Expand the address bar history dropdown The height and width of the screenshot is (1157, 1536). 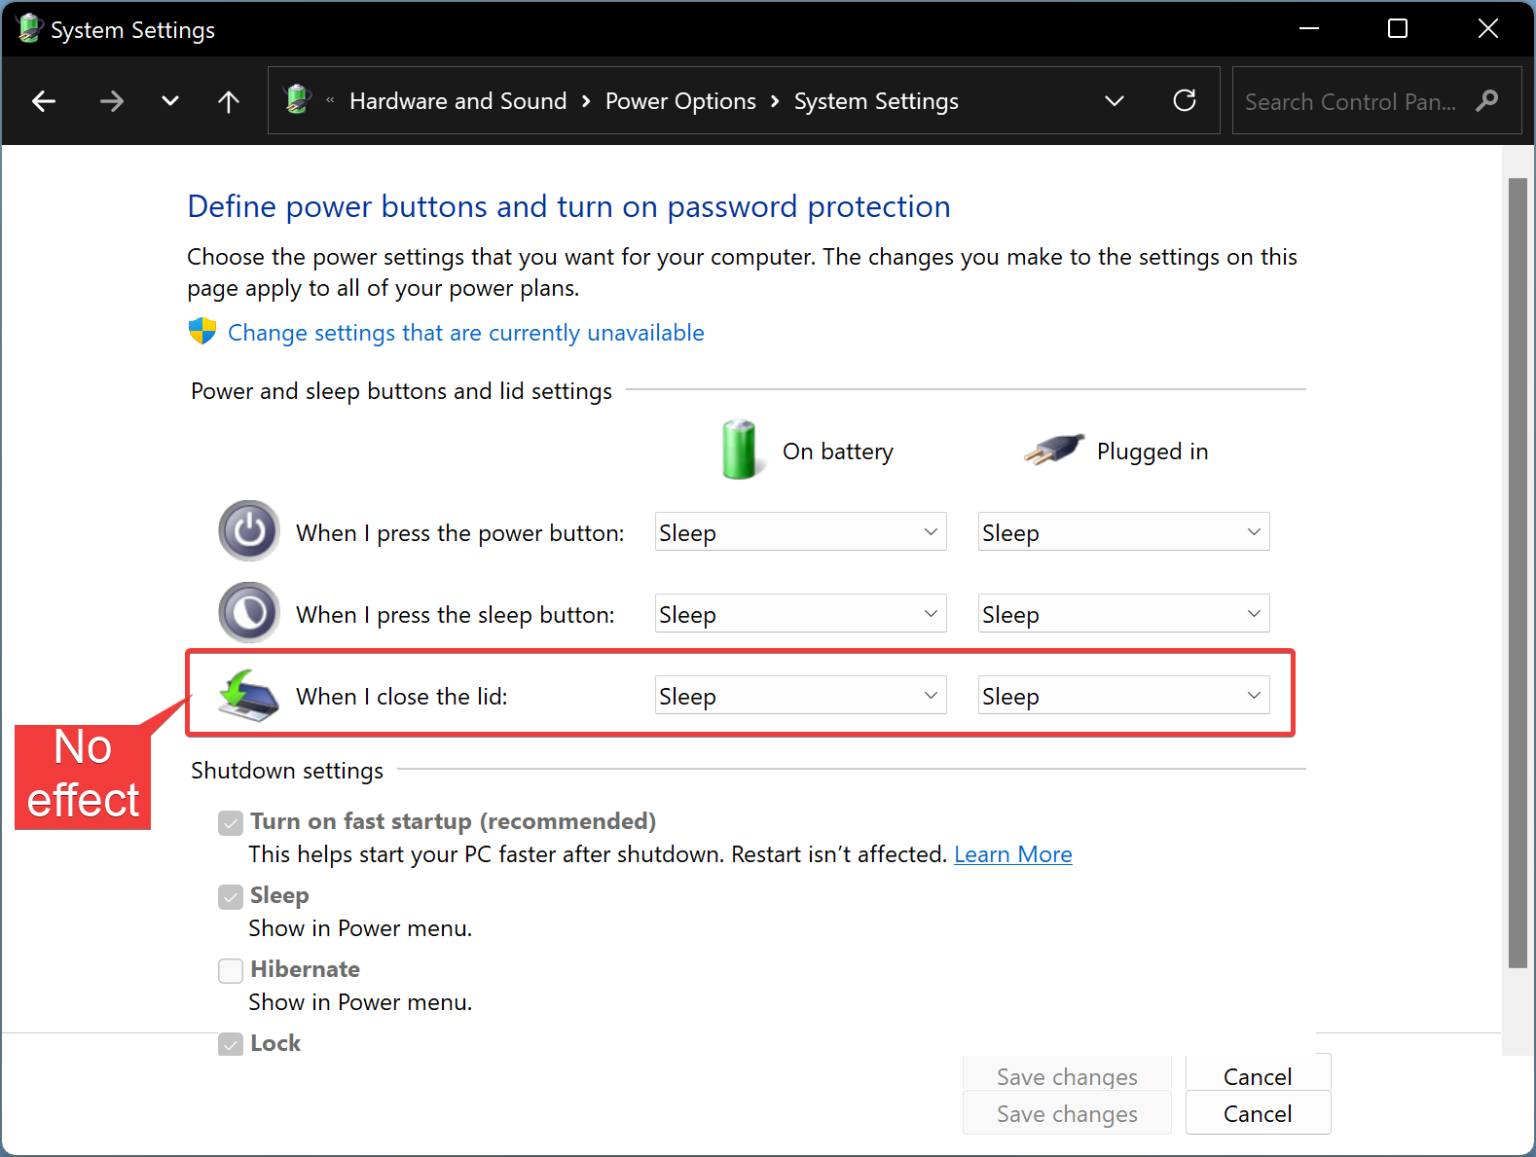[1114, 101]
